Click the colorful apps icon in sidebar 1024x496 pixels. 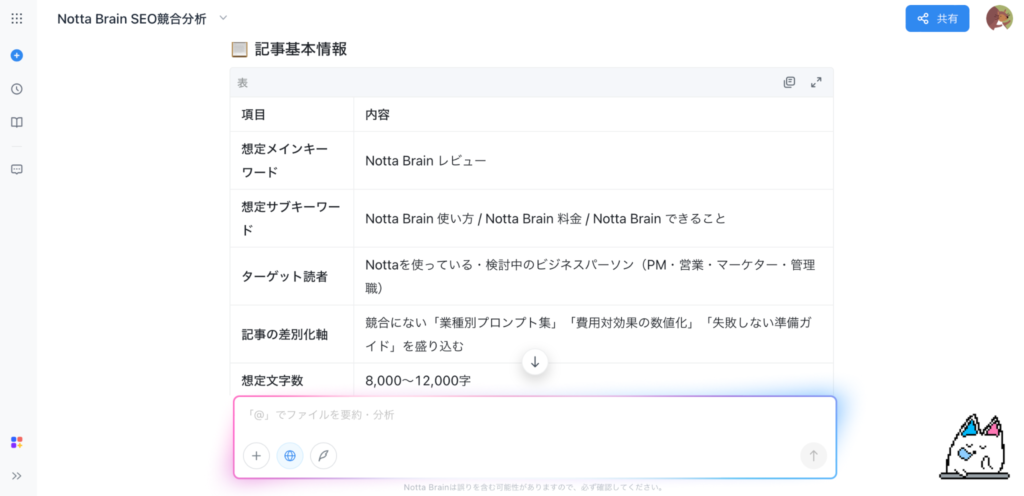tap(17, 442)
